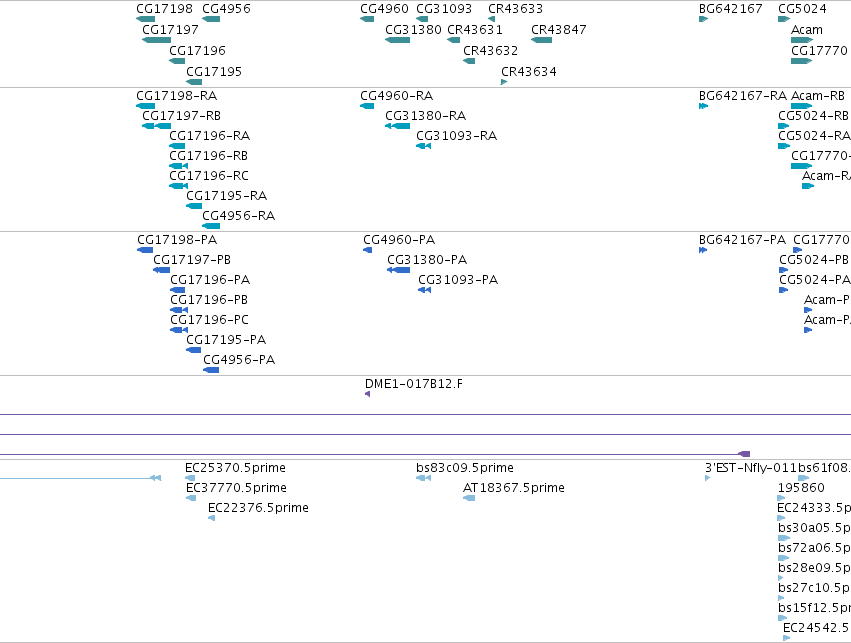Screen dimensions: 851x643
Task: Select the 195860 feature label
Action: click(x=801, y=488)
